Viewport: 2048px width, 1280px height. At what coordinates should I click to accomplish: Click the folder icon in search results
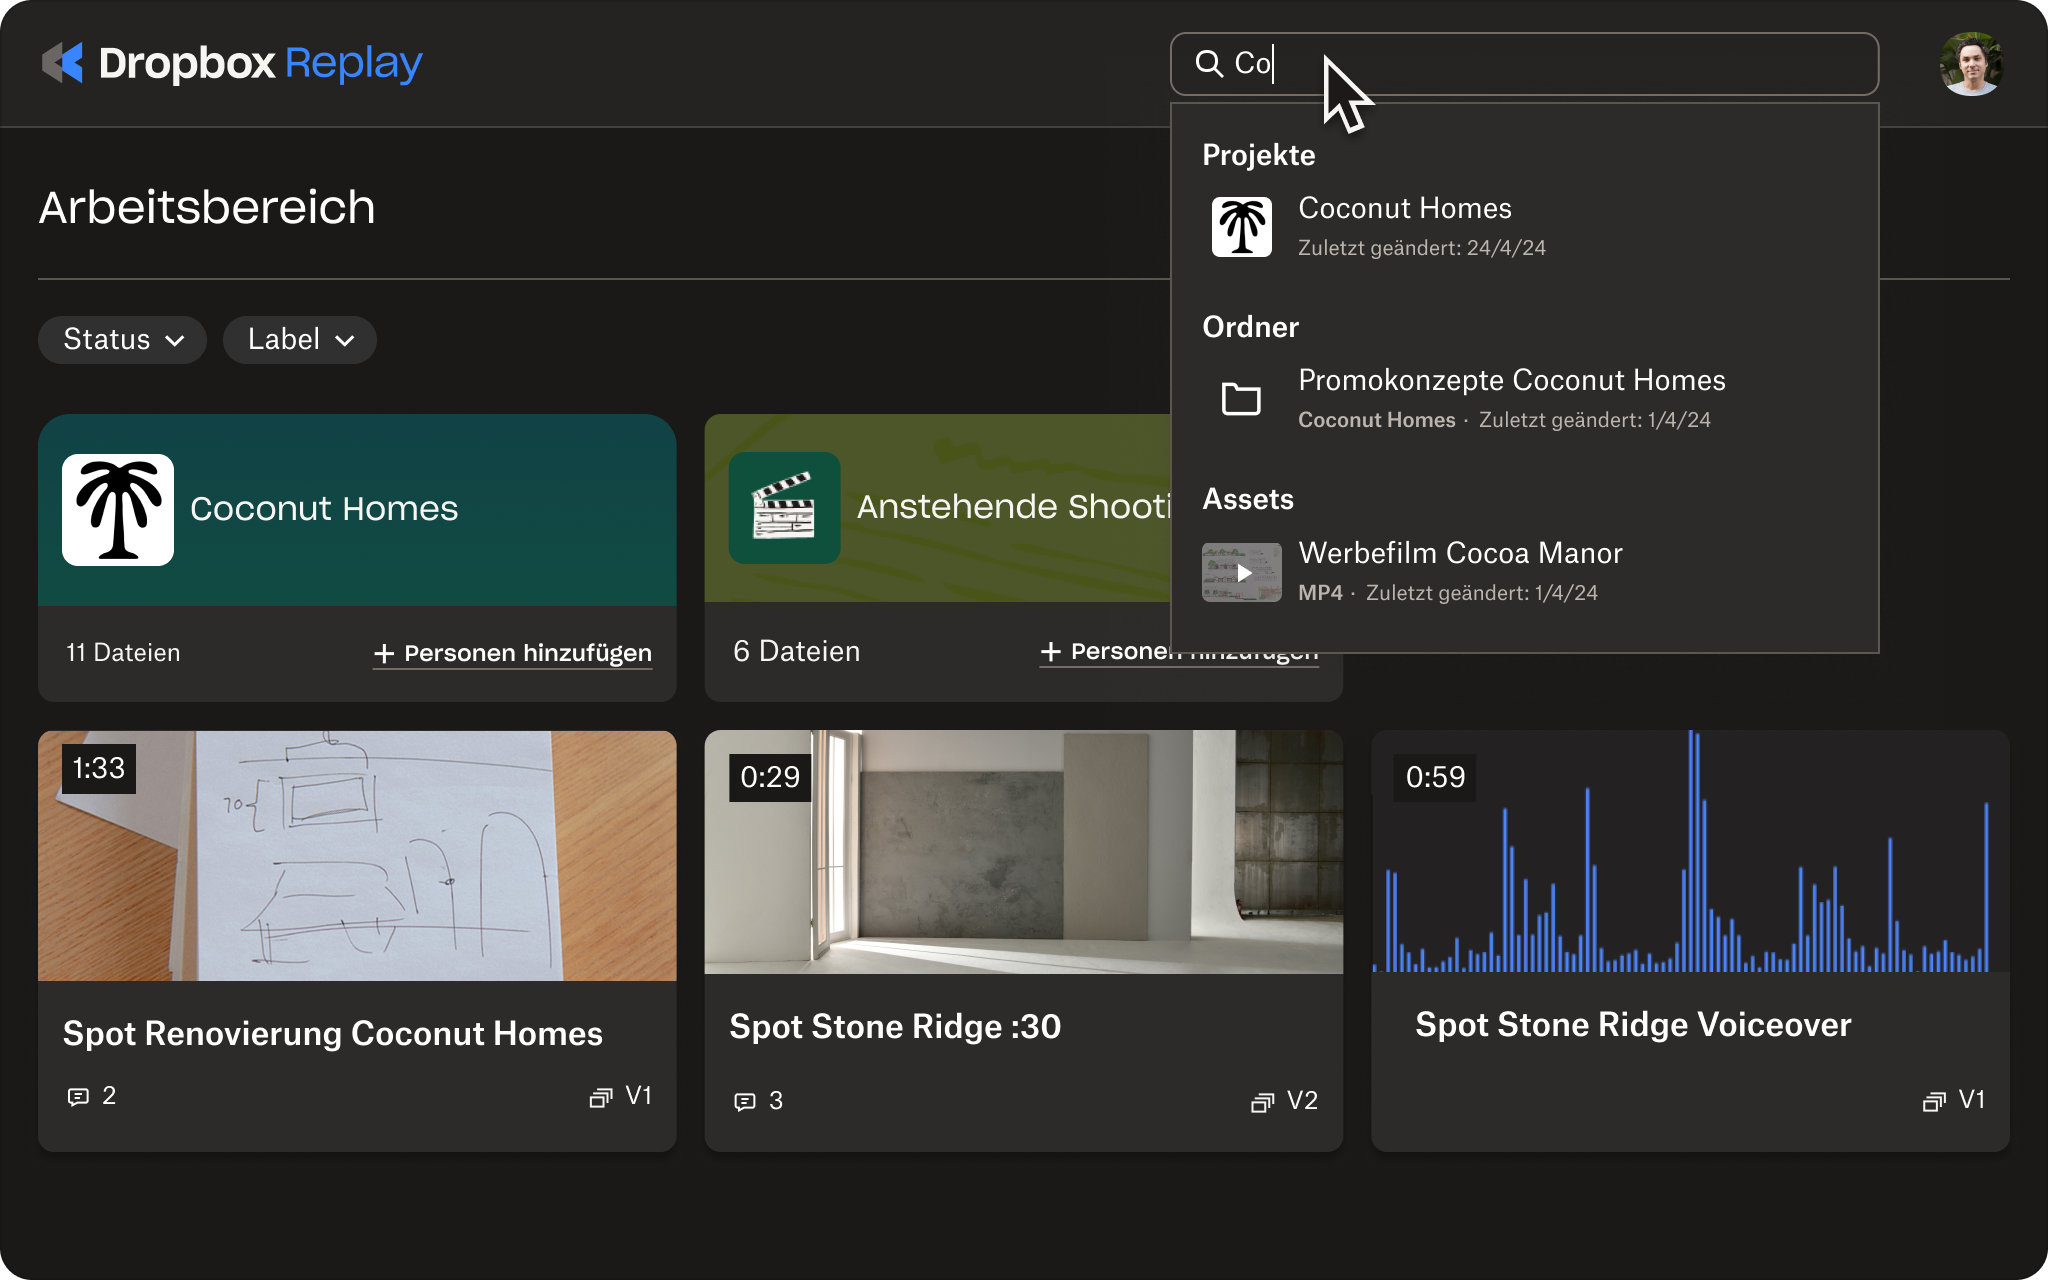click(x=1241, y=399)
